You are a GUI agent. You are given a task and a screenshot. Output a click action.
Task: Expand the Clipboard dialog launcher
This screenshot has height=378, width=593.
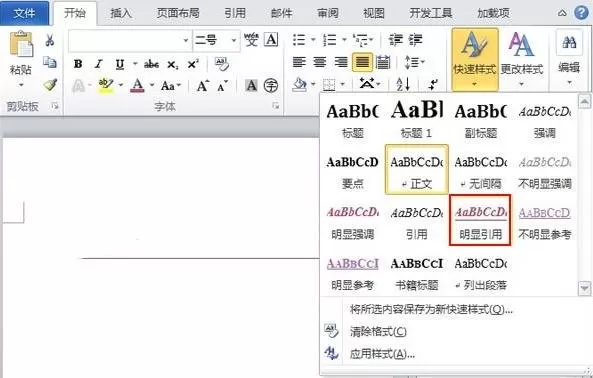(55, 106)
